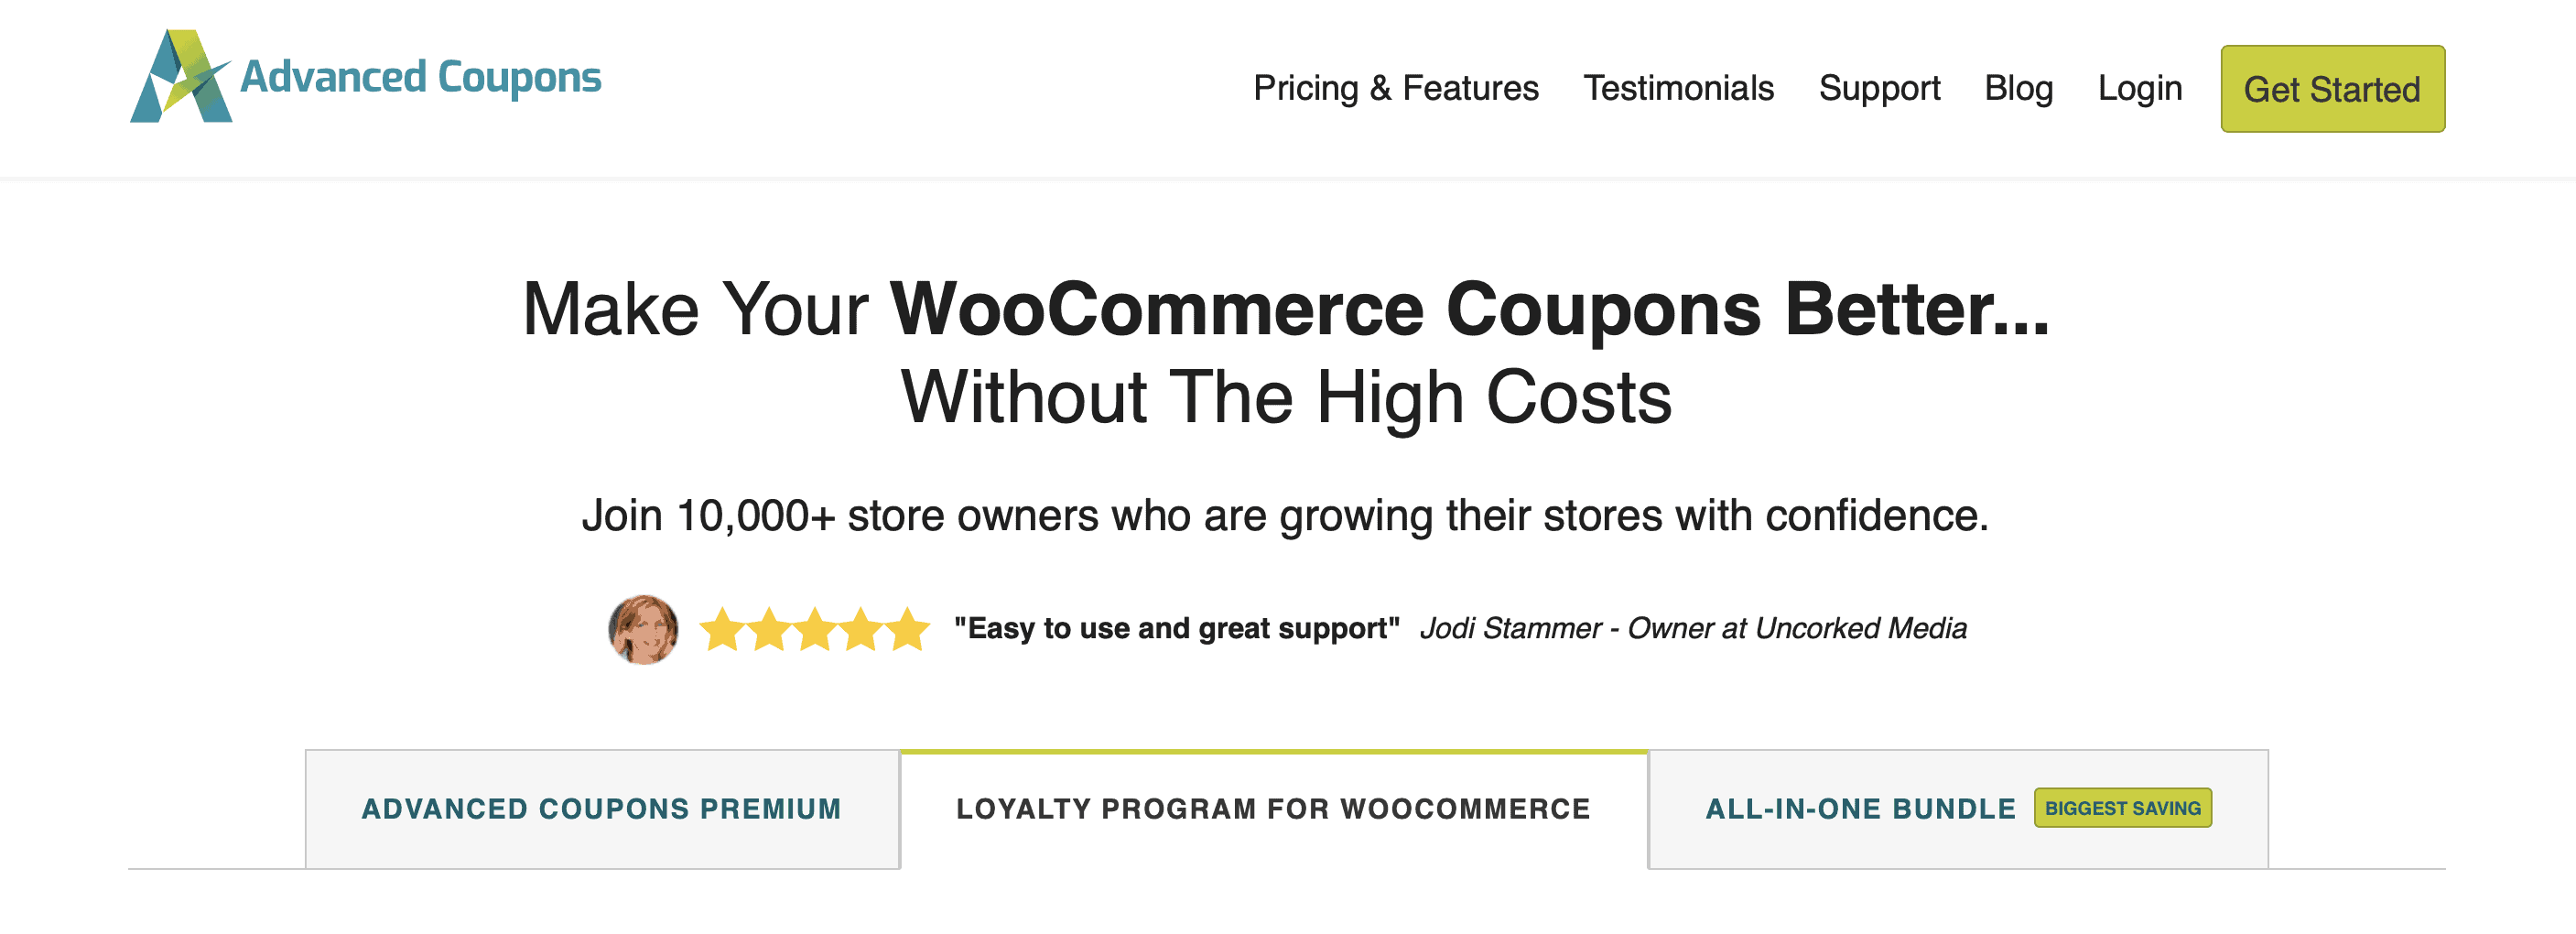Select the Loyalty Program for WooCommerce tab
The image size is (2576, 934).
1273,808
